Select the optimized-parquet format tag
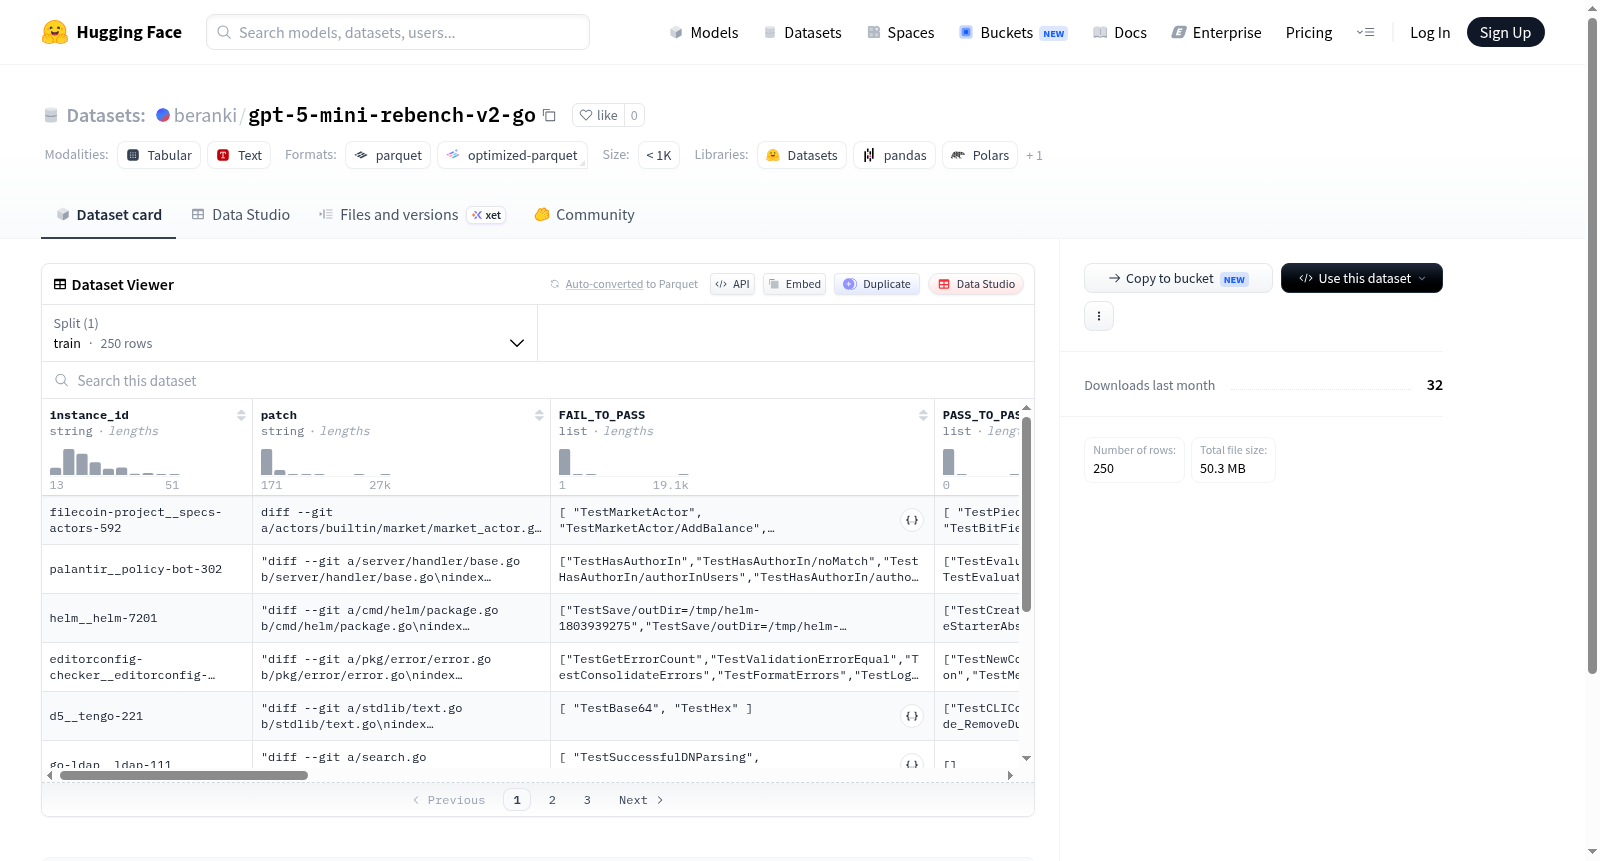Image resolution: width=1600 pixels, height=861 pixels. pos(512,155)
